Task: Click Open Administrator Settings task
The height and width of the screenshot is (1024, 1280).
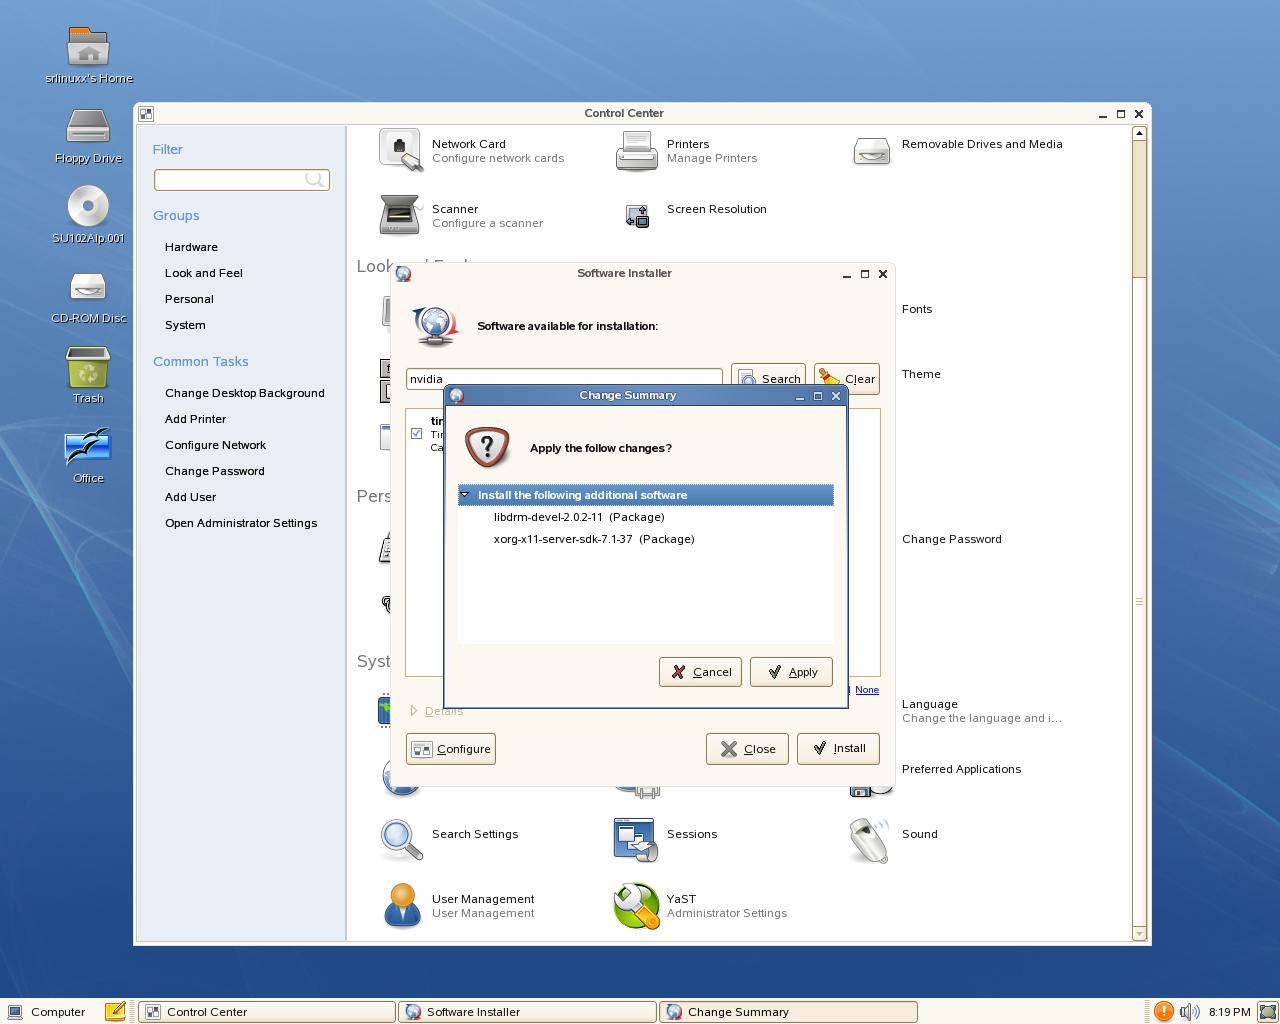Action: pos(241,523)
